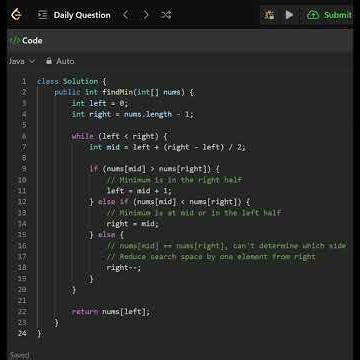The image size is (360, 360).
Task: Submit the solution
Action: pos(329,15)
